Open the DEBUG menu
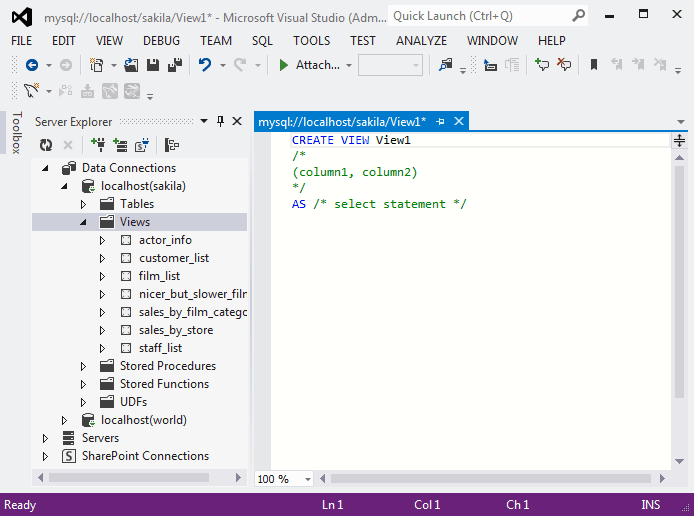Screen dimensions: 694x516 coord(161,41)
